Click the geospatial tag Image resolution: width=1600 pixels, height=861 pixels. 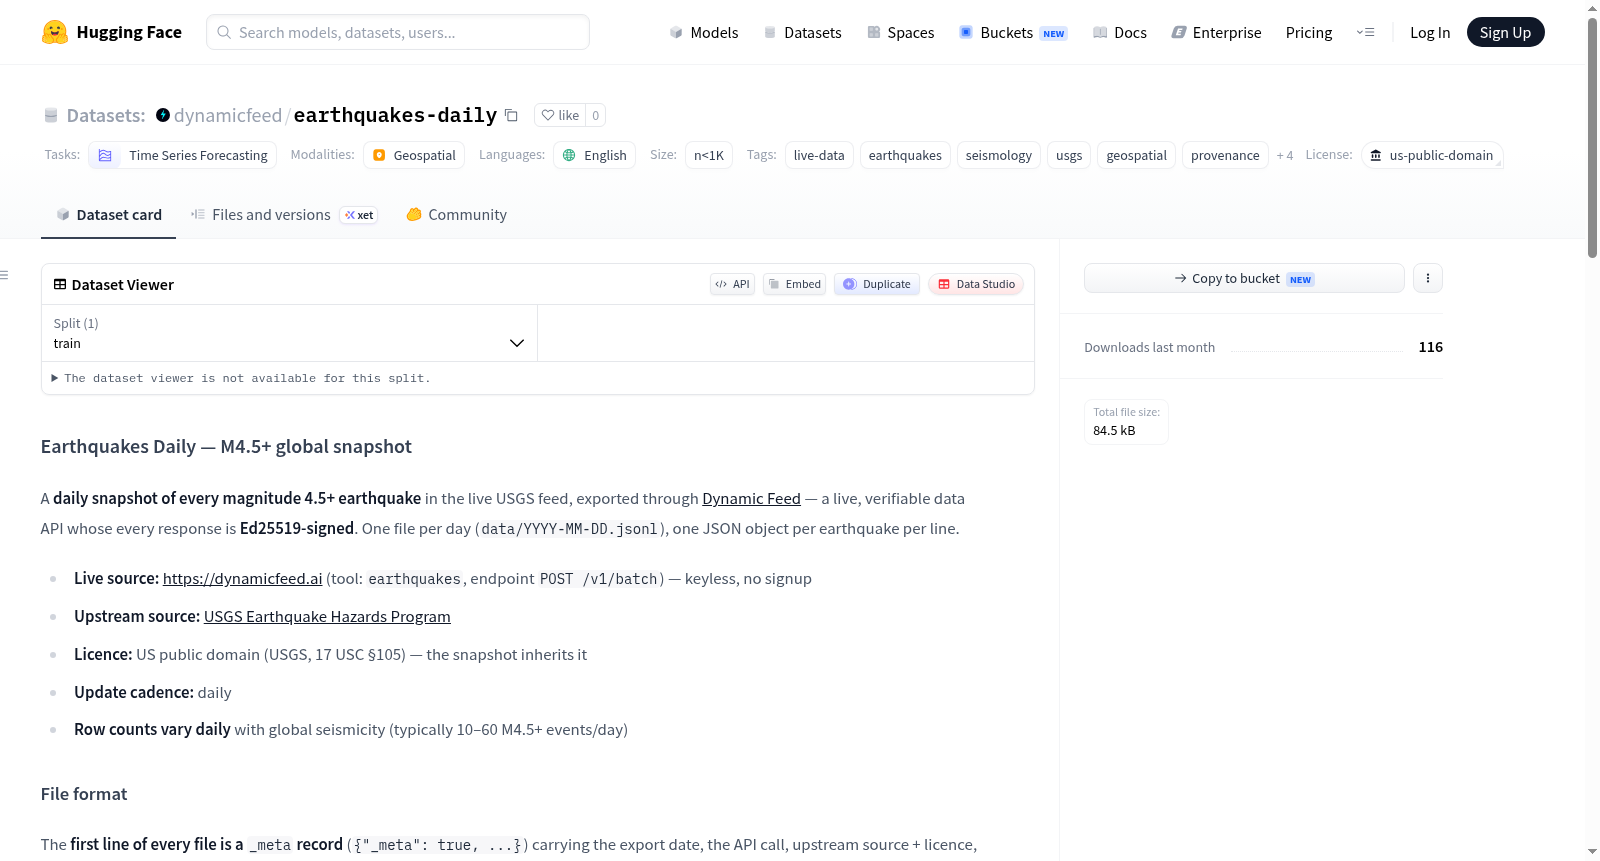pos(1137,155)
